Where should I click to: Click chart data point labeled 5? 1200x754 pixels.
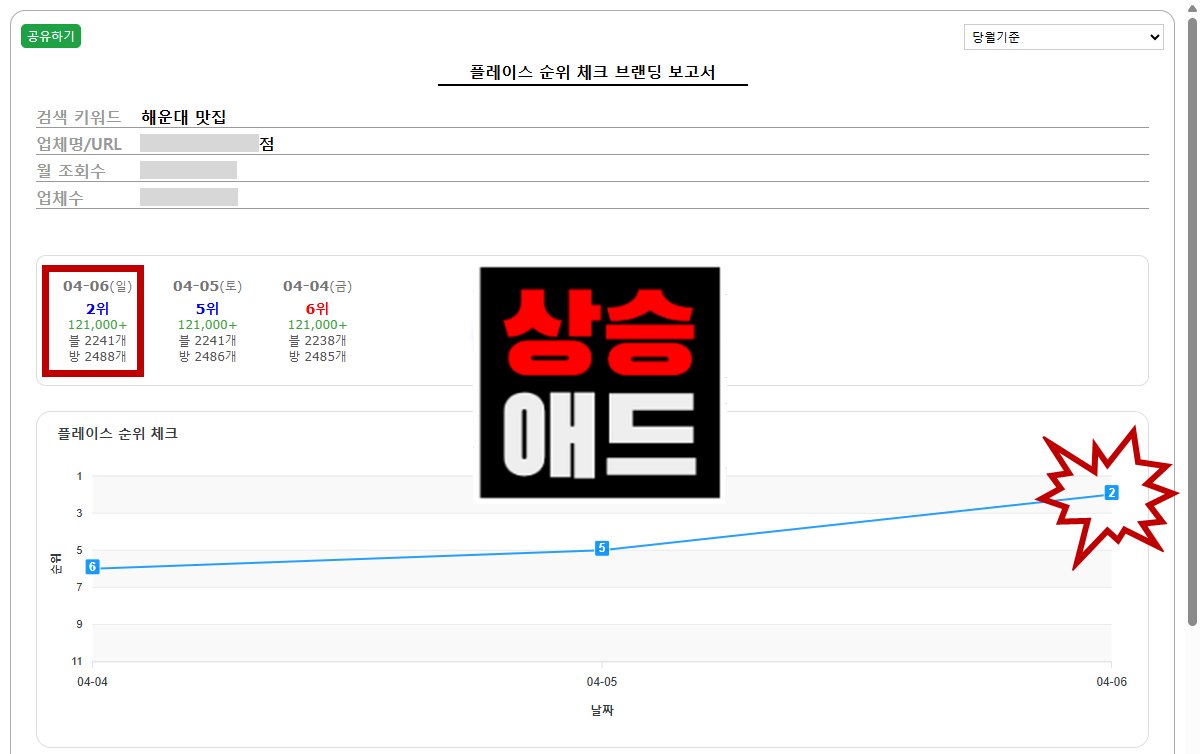(x=602, y=548)
